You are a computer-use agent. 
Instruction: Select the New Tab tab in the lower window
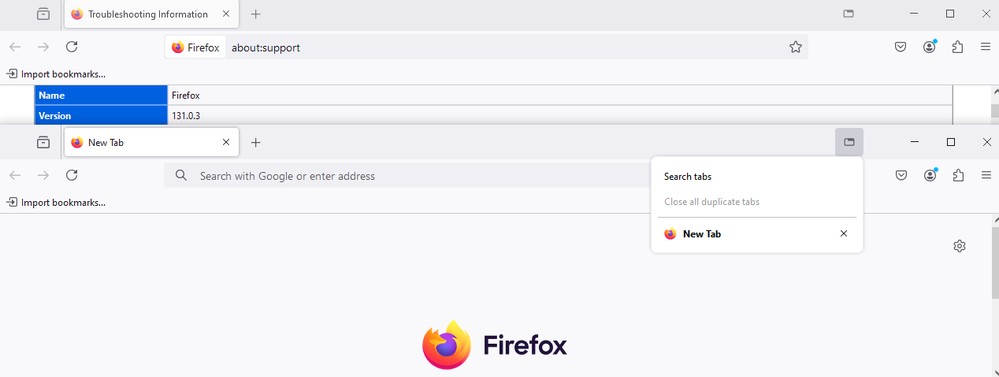point(152,143)
